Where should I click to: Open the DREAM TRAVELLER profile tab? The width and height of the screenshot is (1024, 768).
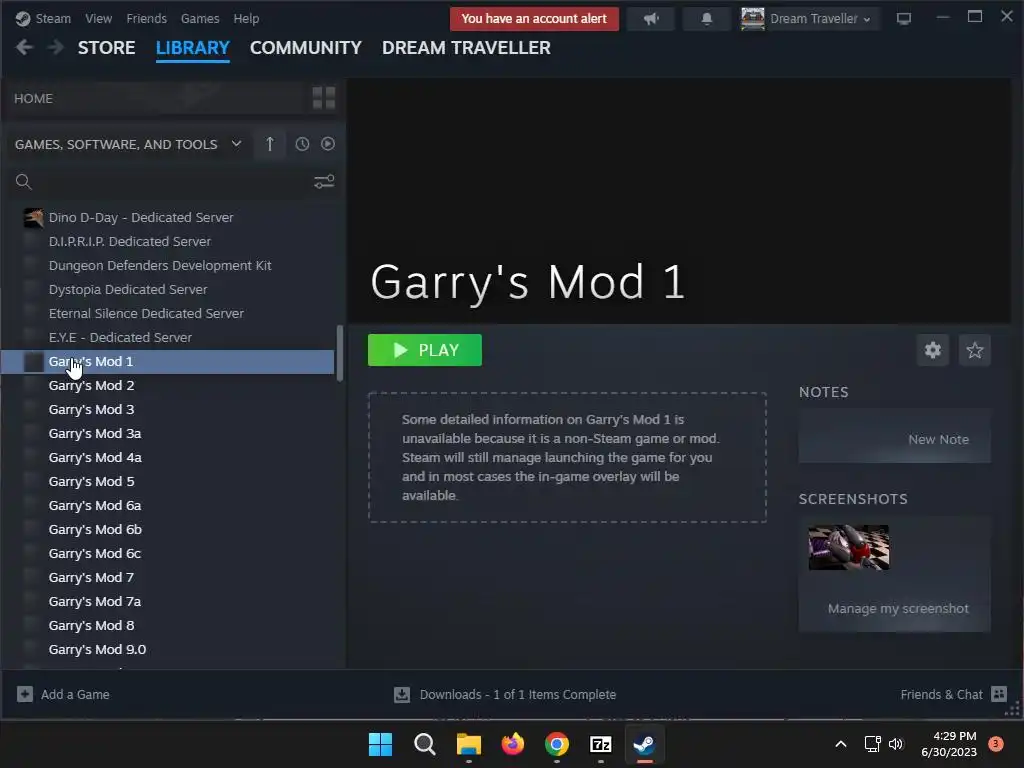tap(466, 48)
